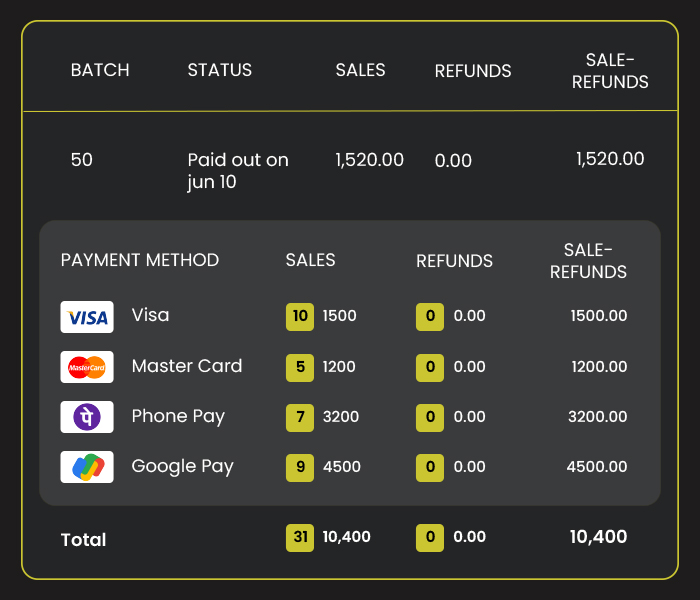Viewport: 700px width, 600px height.
Task: Select batch number 50 row
Action: click(82, 160)
